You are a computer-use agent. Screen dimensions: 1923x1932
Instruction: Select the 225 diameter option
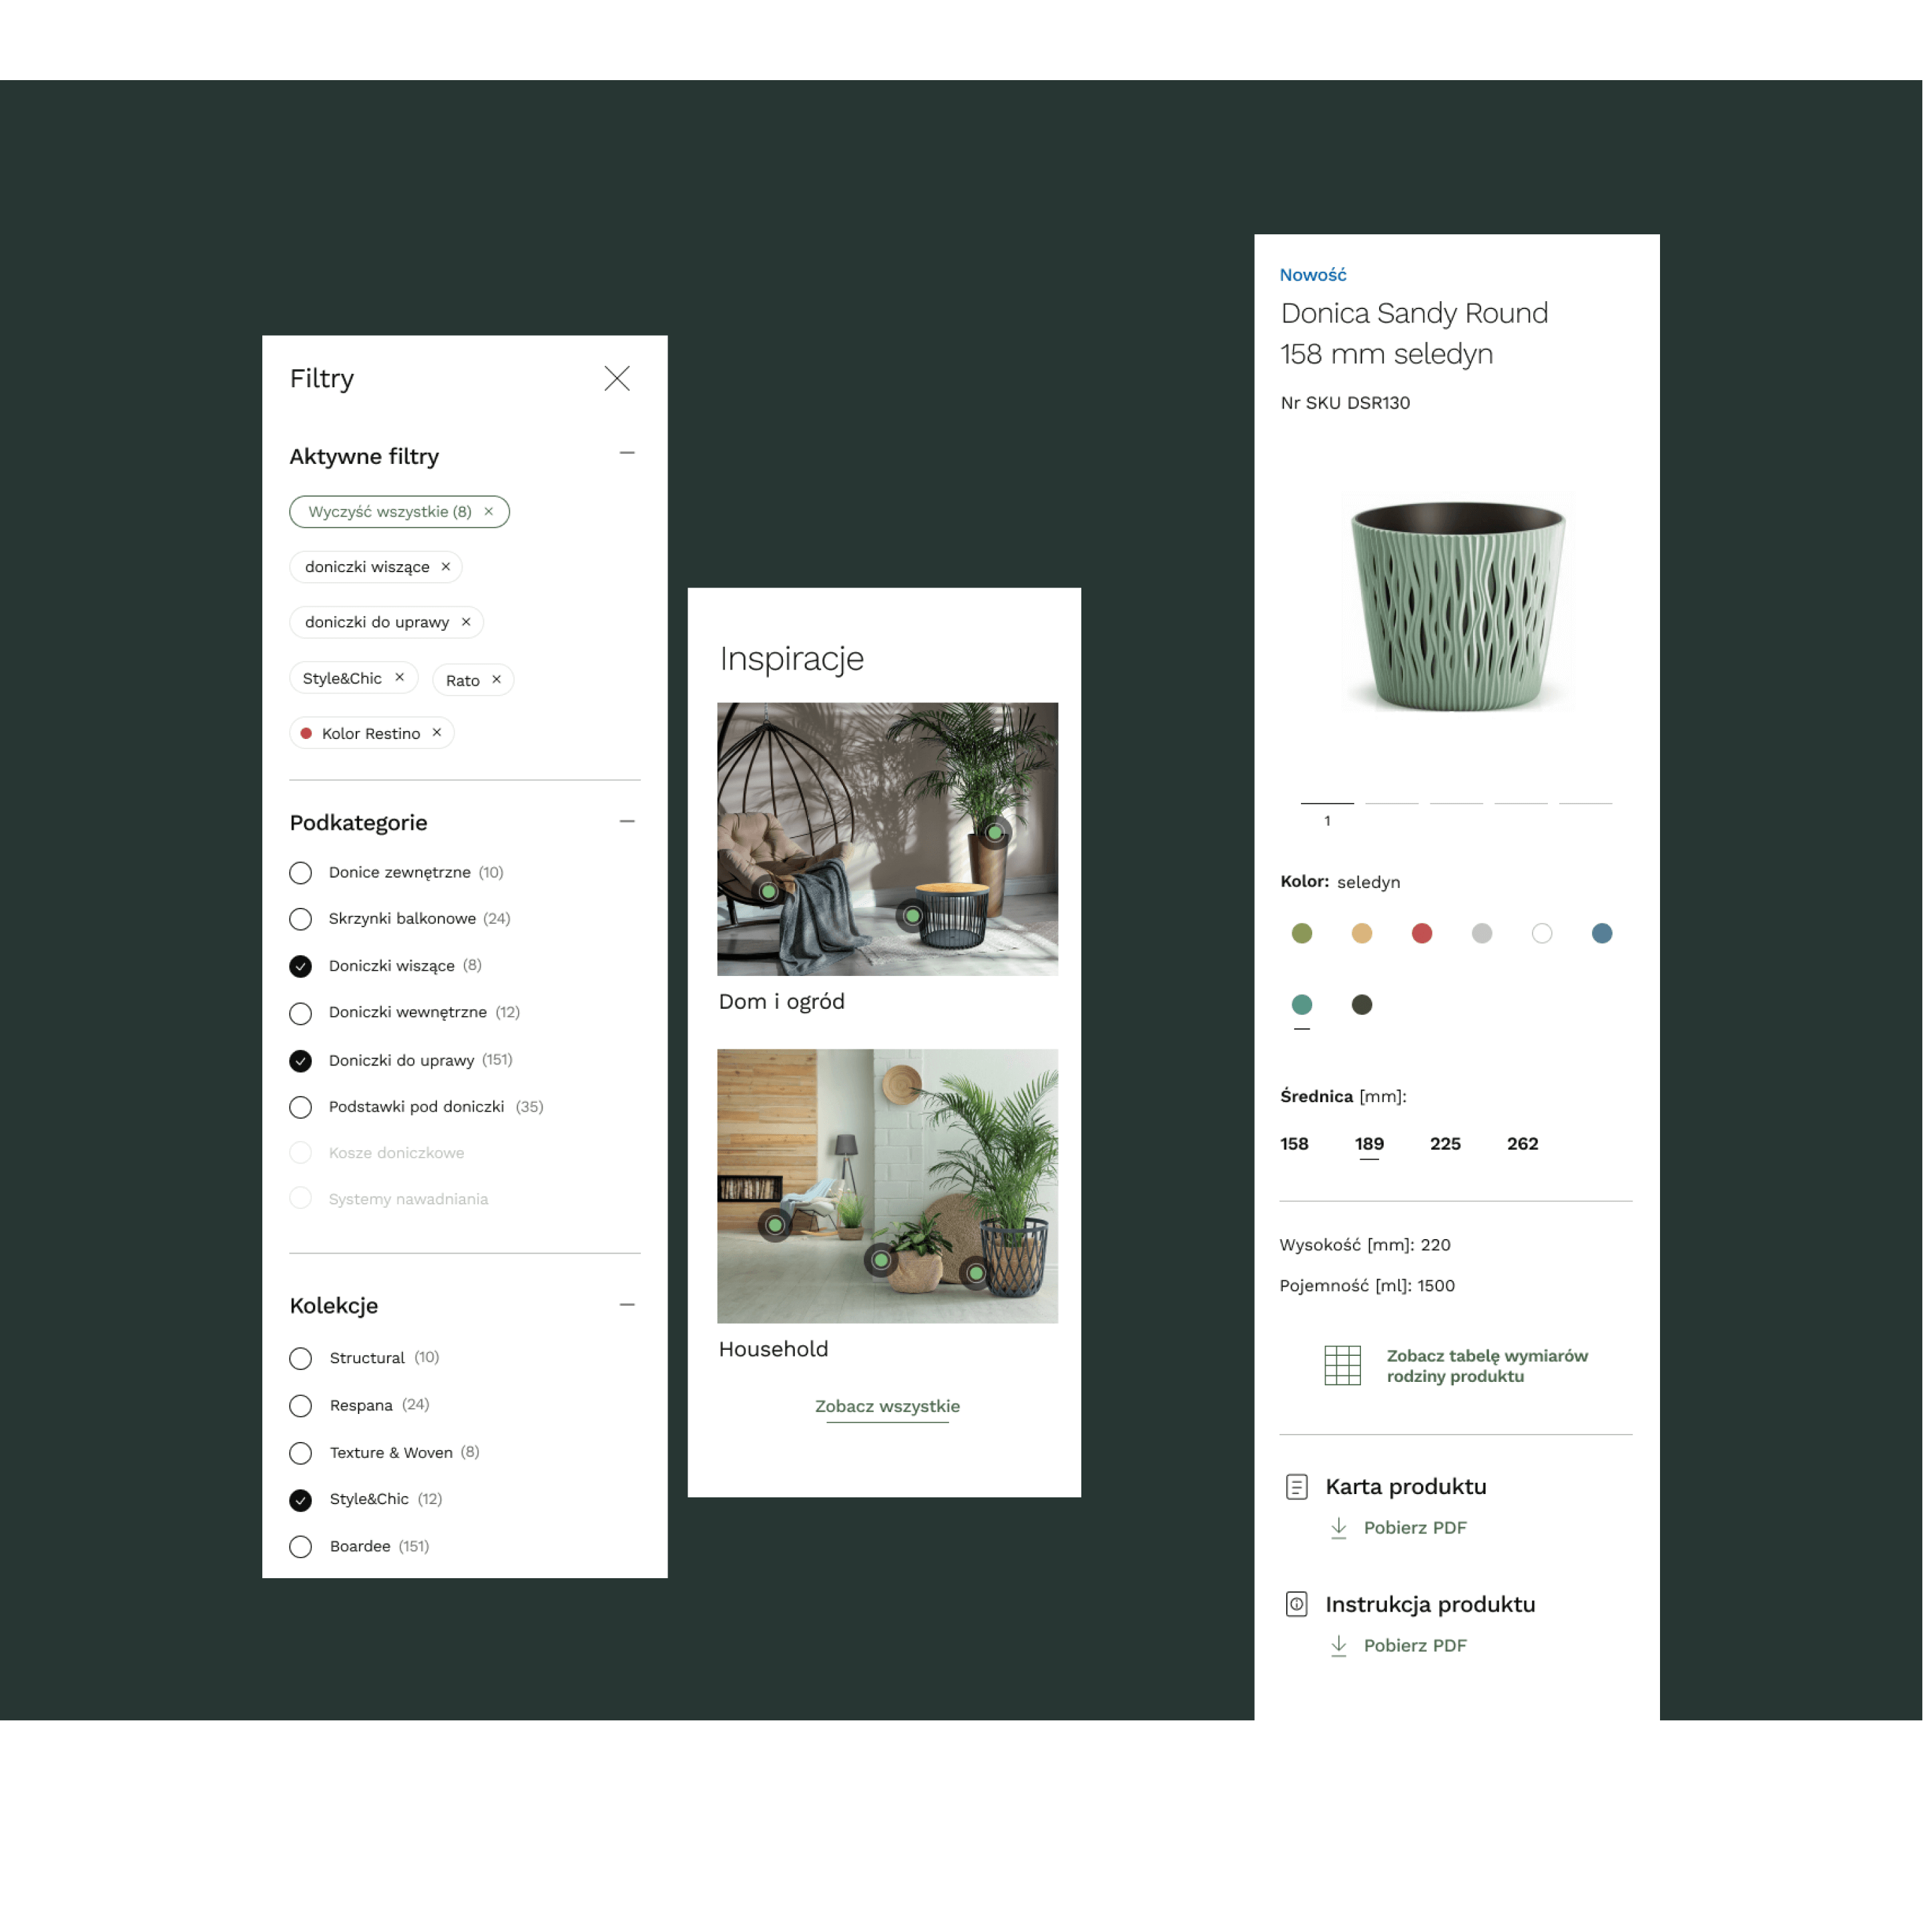click(1445, 1143)
